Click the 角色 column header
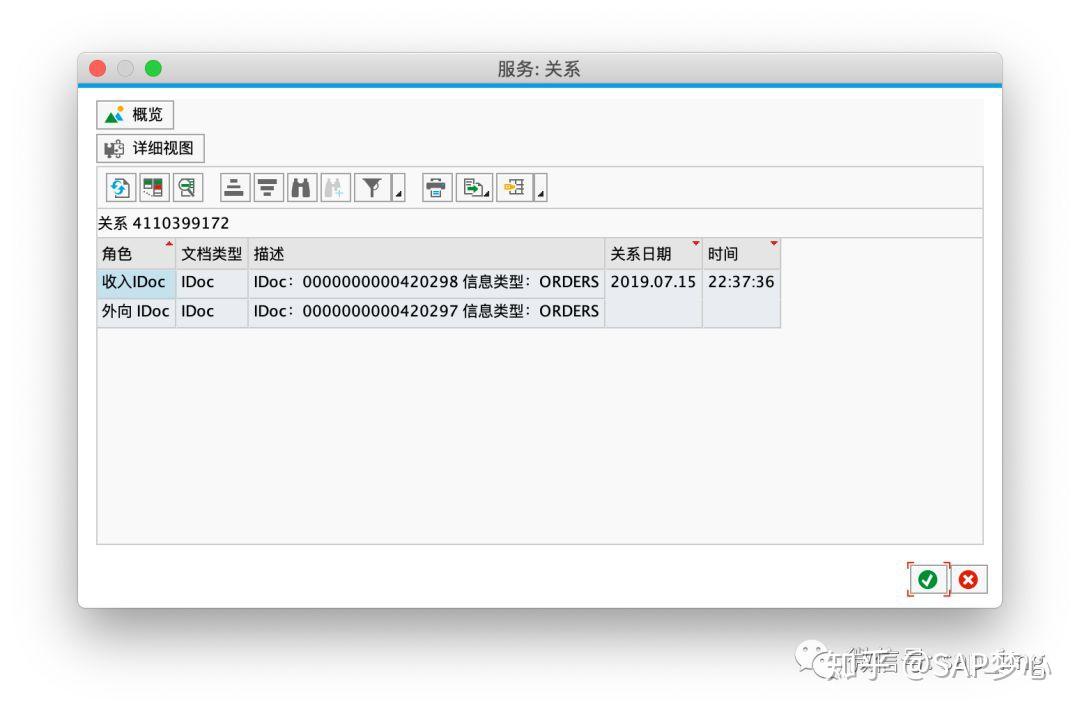The image size is (1080, 711). (x=136, y=254)
